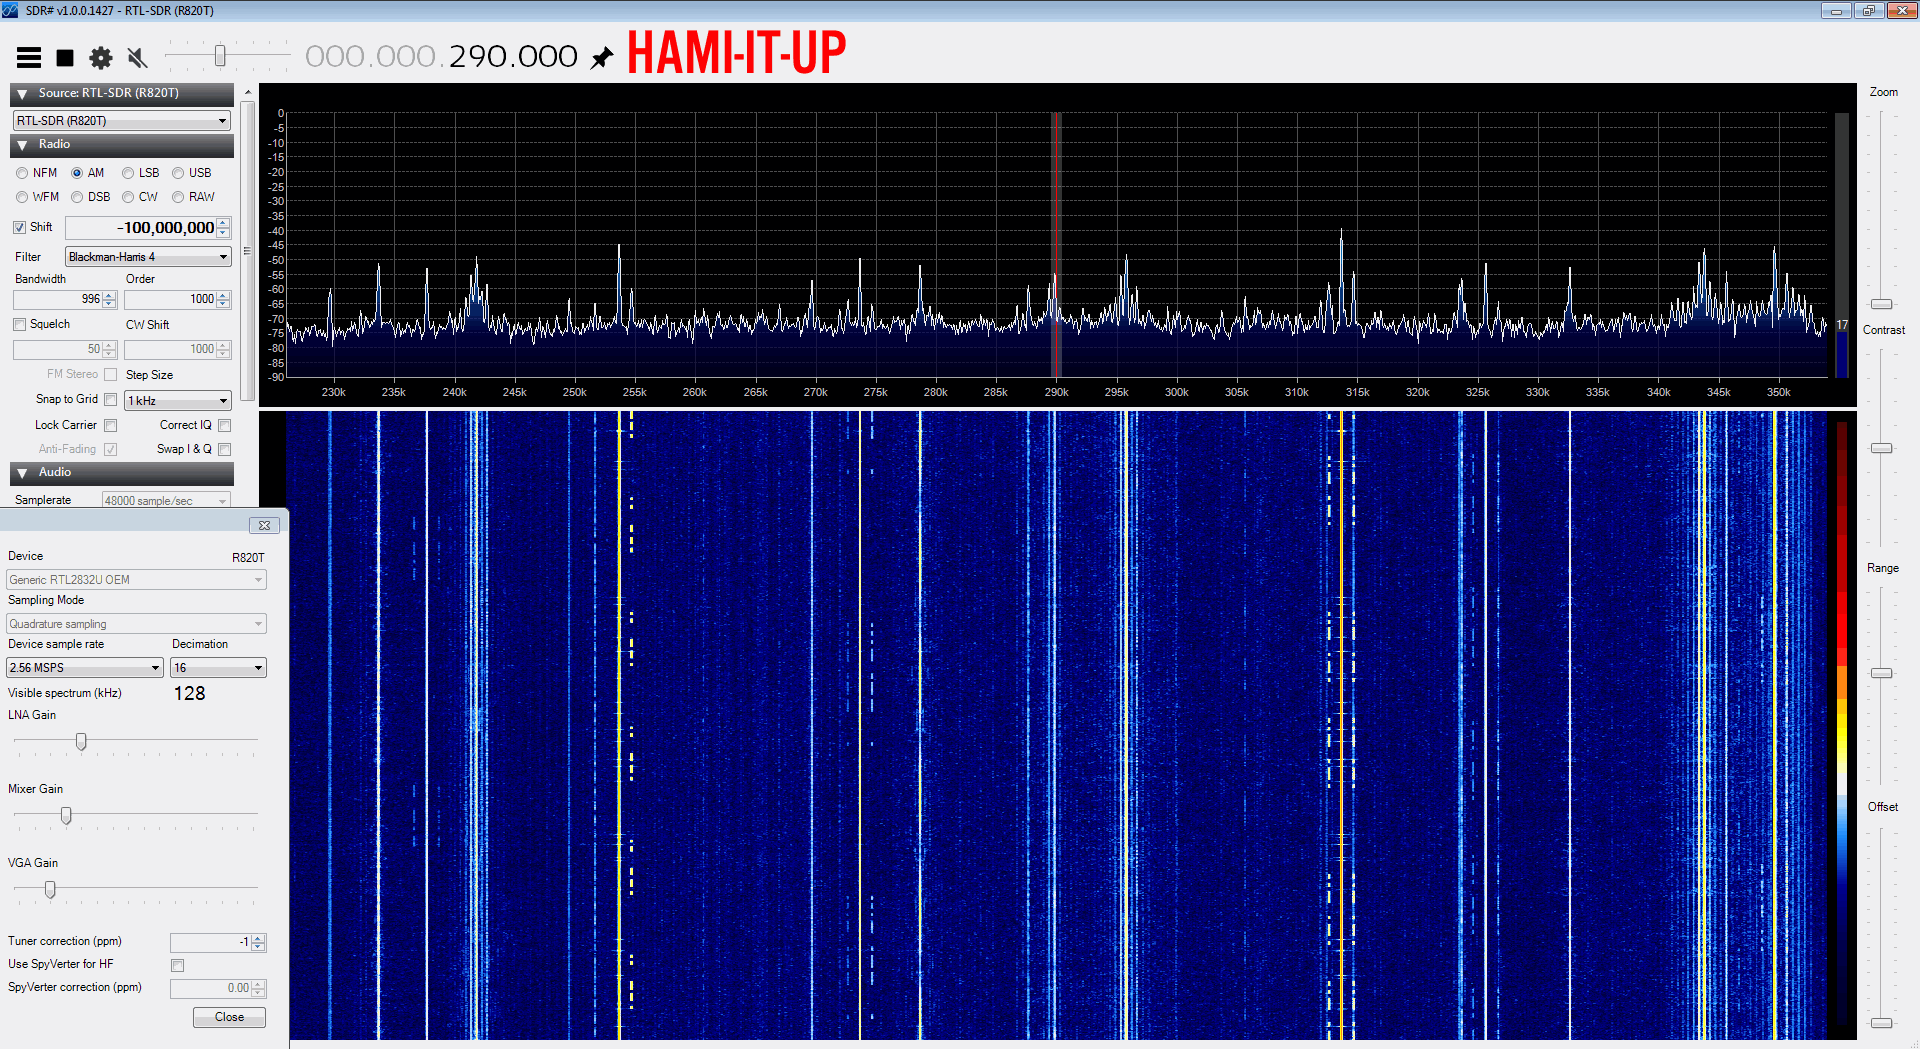Click the Shift value field -100,000,000

[141, 228]
